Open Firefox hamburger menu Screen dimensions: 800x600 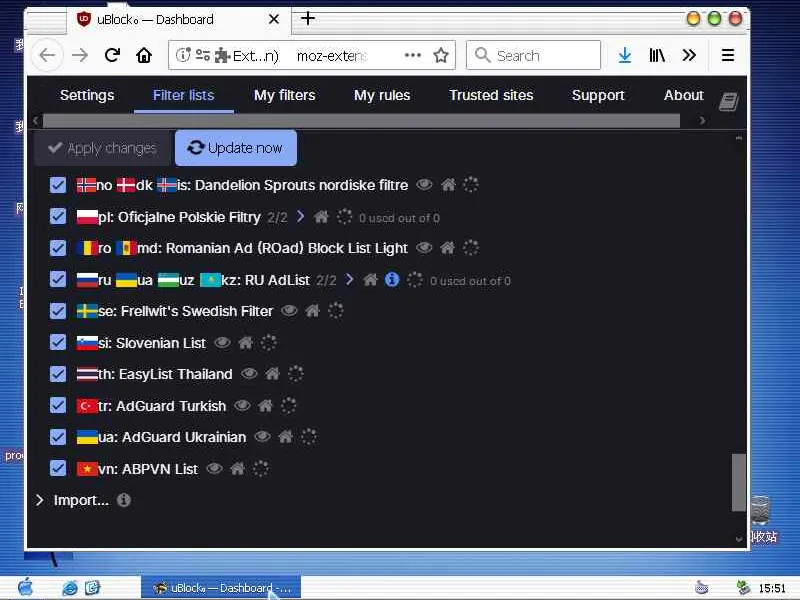point(728,55)
